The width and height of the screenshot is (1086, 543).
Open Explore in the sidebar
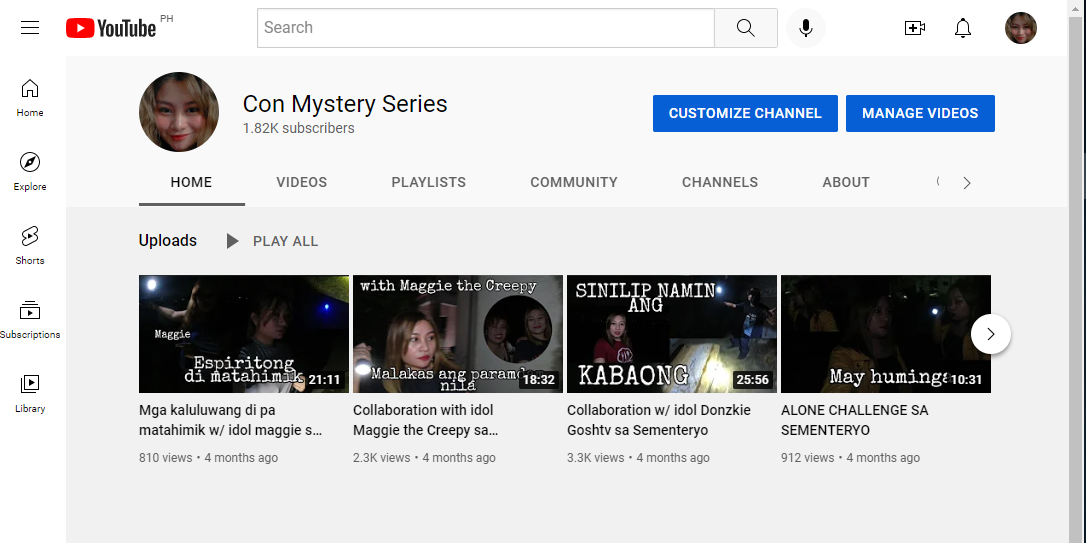(x=30, y=172)
